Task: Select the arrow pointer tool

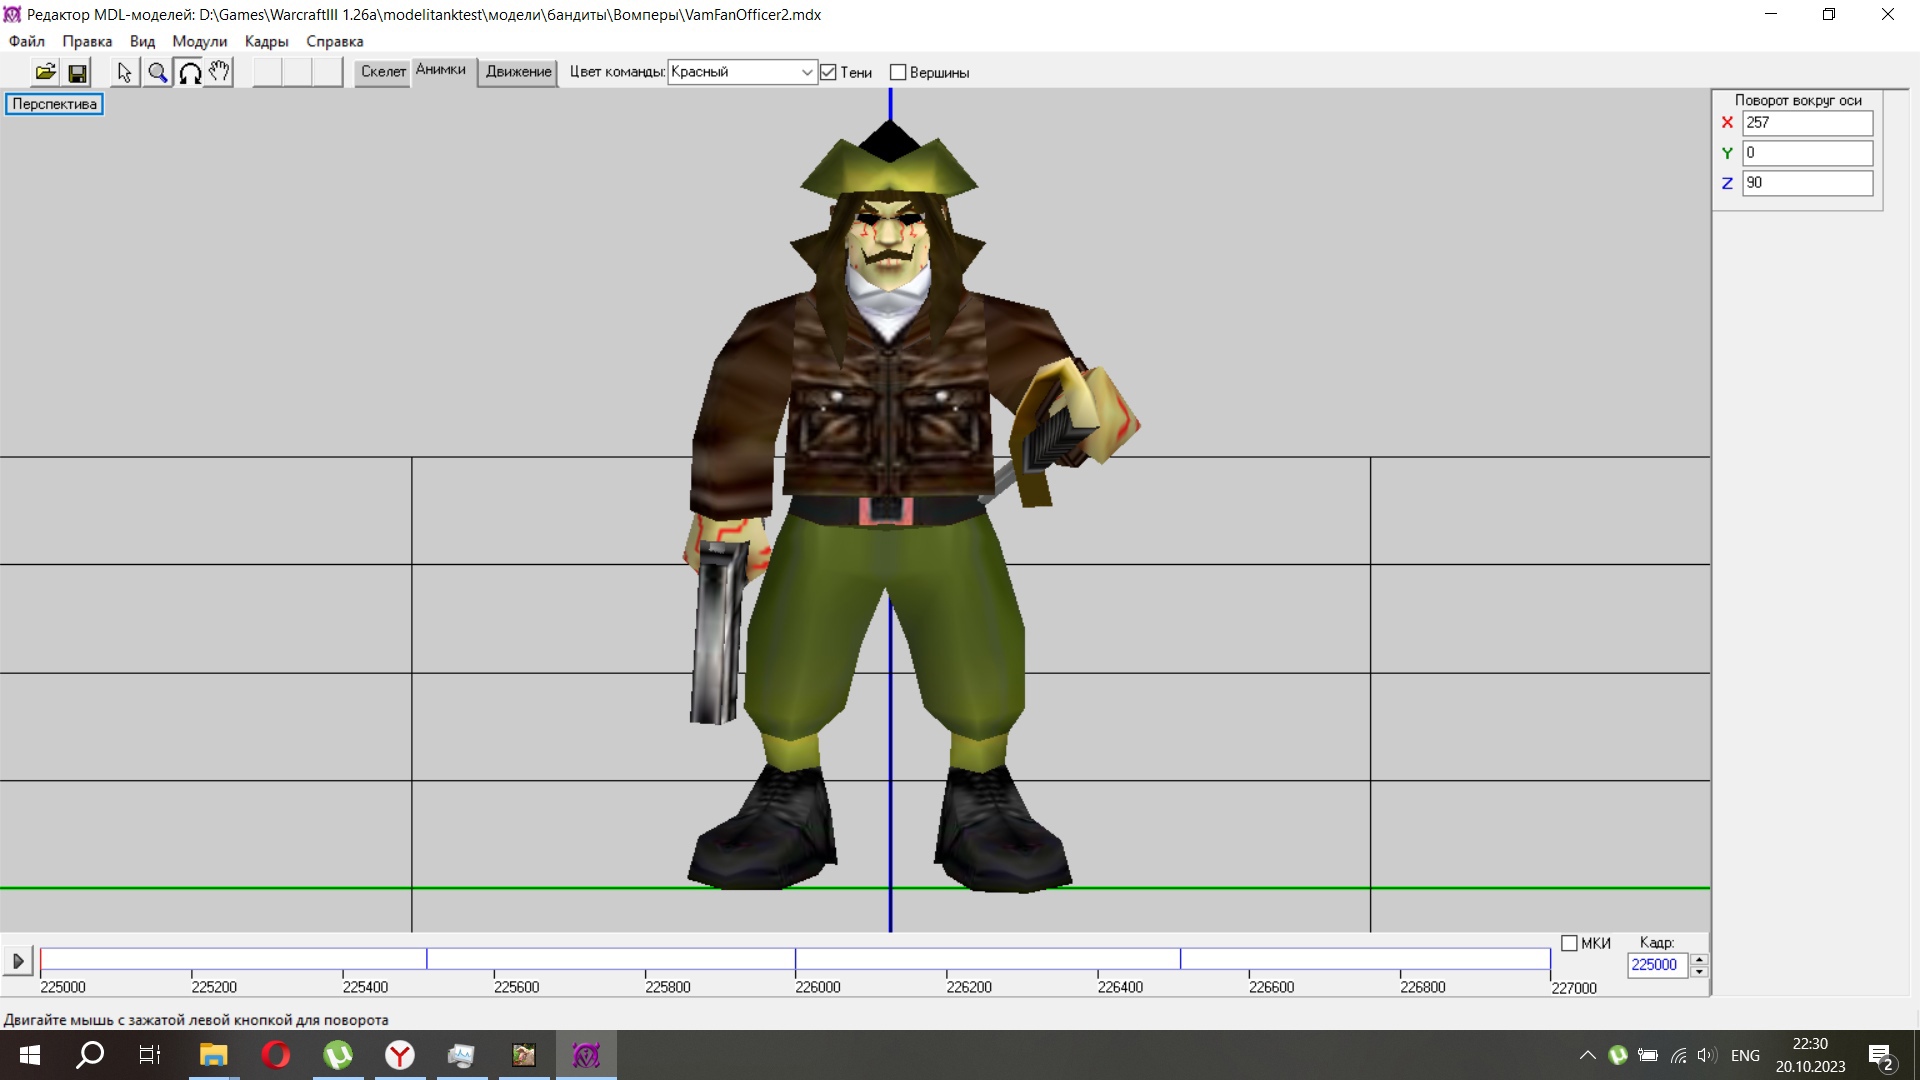Action: 124,72
